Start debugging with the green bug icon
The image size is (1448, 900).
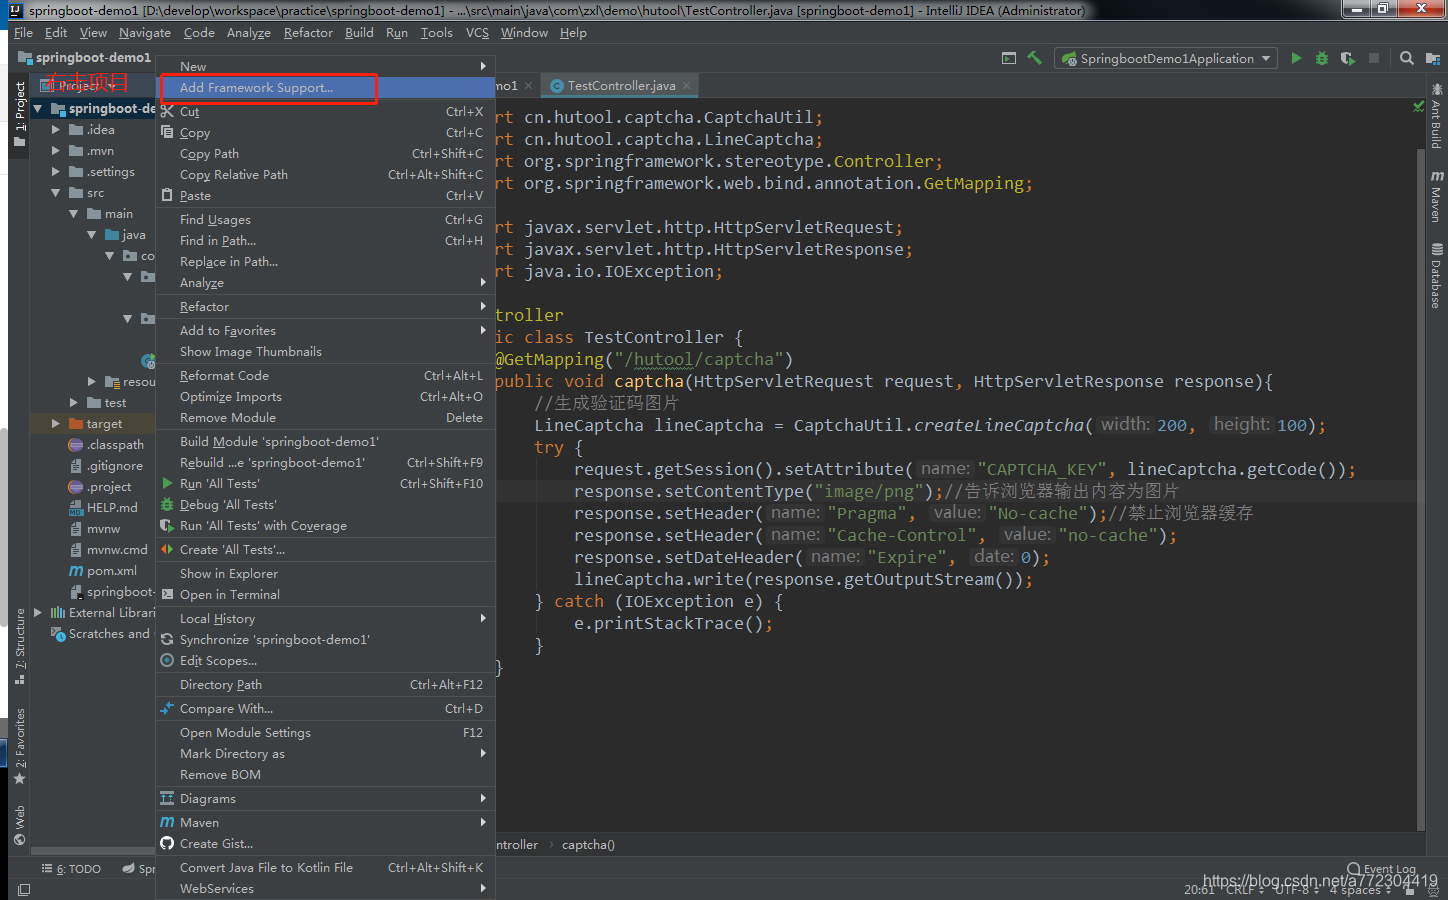pos(1322,58)
